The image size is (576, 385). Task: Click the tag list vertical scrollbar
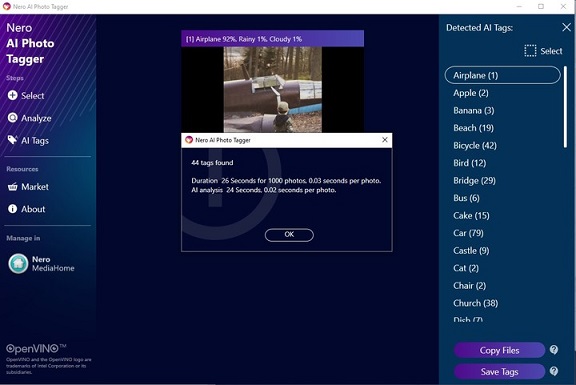[x=565, y=107]
